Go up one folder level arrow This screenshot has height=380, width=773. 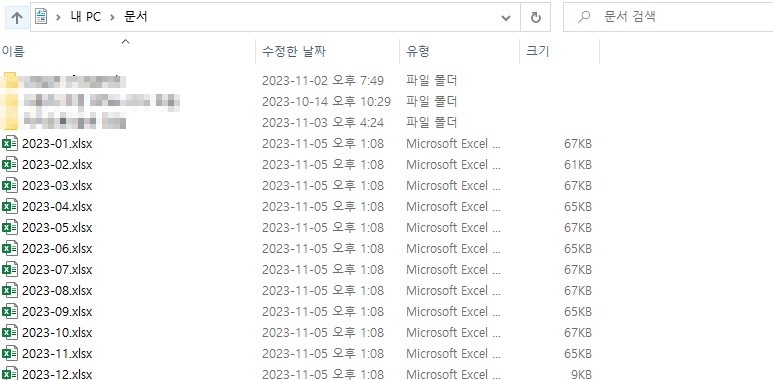click(17, 18)
